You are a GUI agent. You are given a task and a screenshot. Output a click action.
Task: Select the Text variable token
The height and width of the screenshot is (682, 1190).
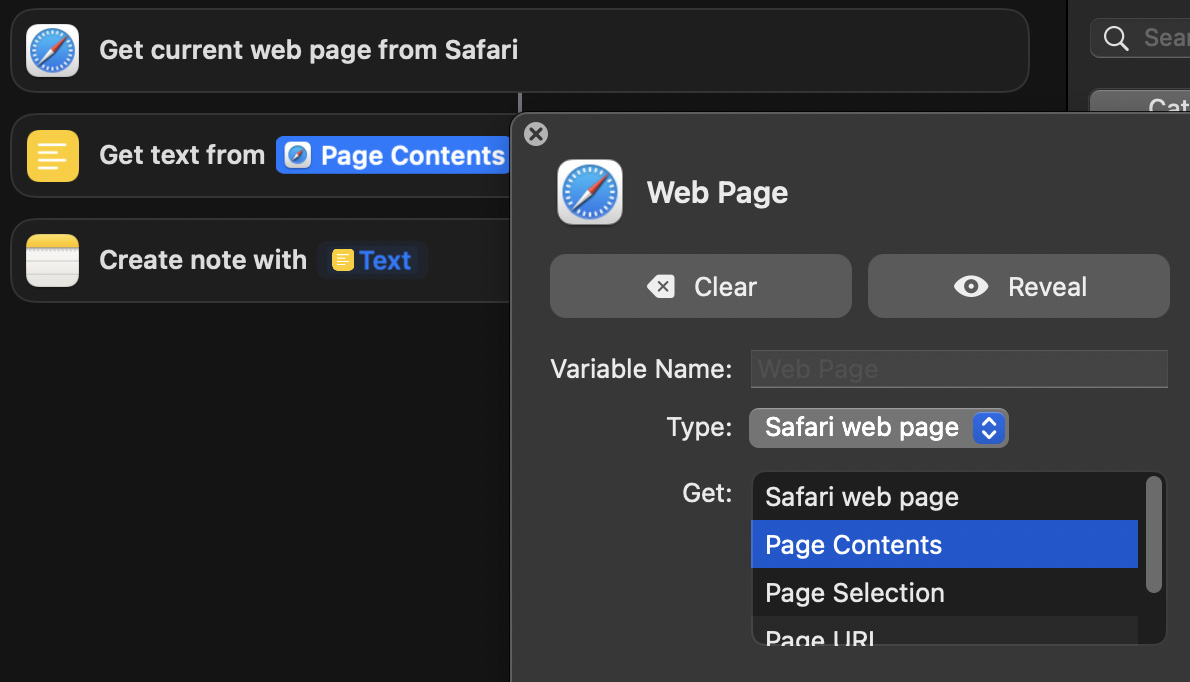[372, 260]
